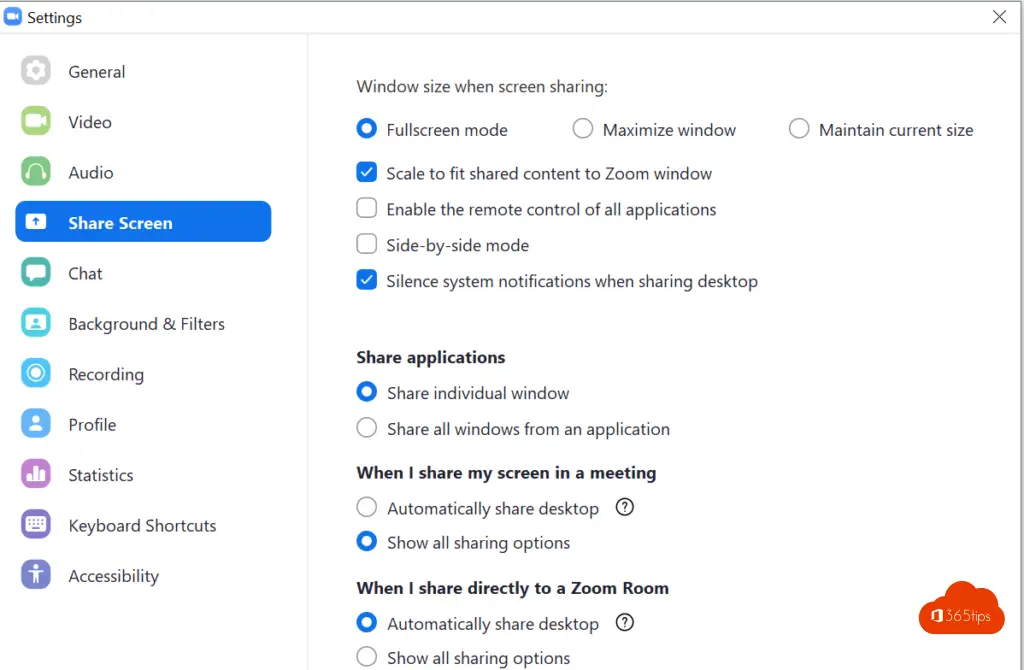Open Recording settings via its circle icon

[x=36, y=374]
